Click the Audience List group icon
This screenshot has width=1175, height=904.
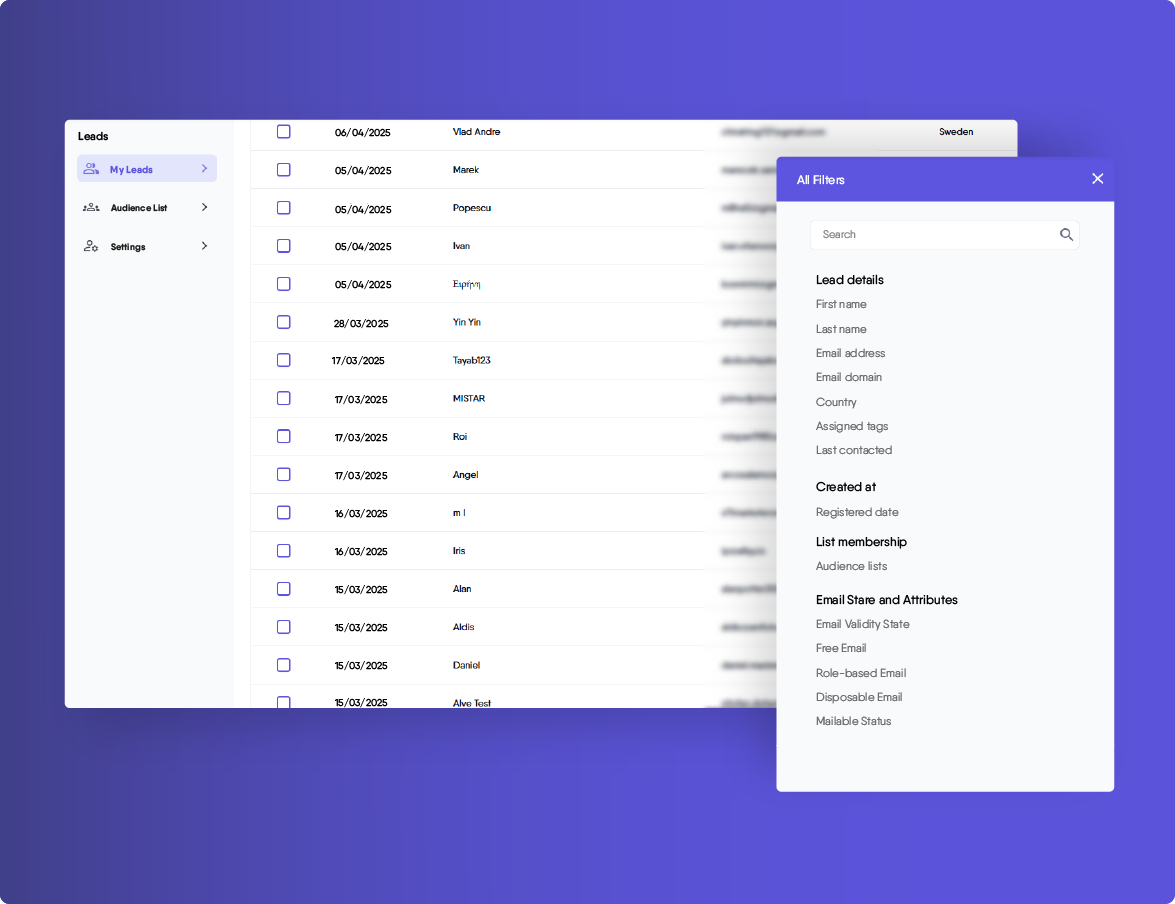[x=91, y=207]
